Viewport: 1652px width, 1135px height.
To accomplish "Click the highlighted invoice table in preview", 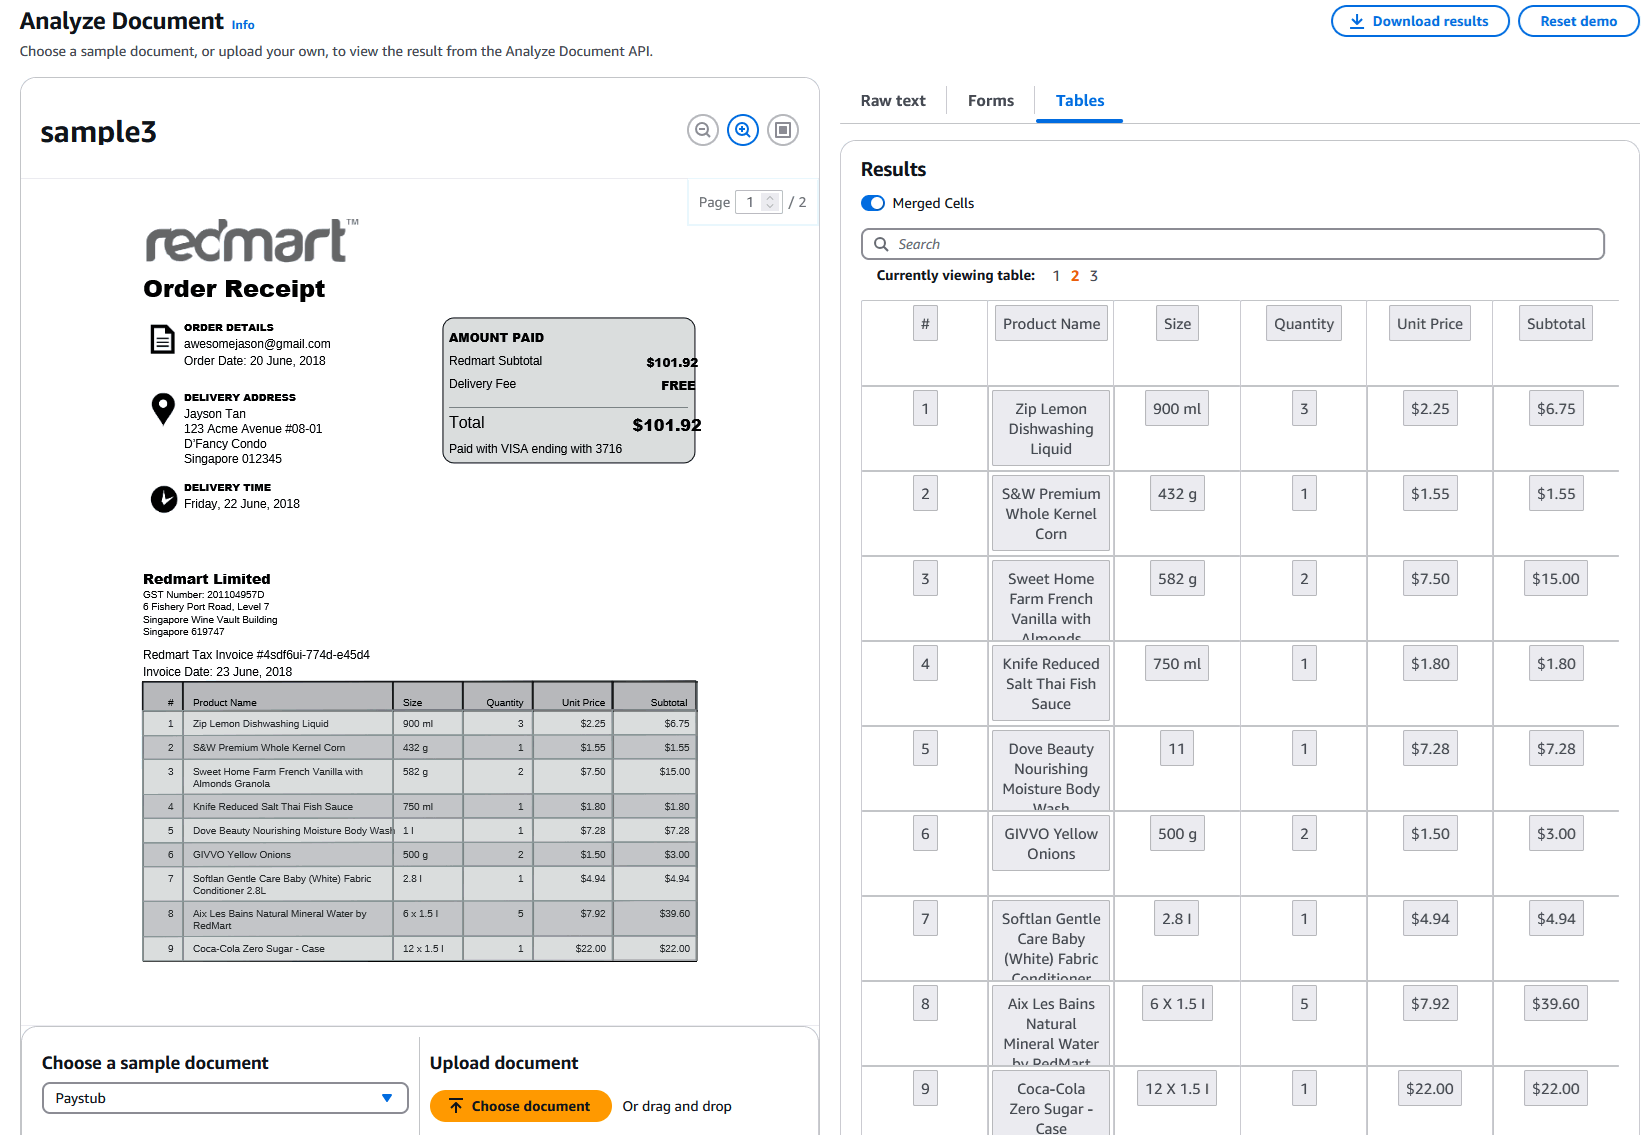I will 420,821.
